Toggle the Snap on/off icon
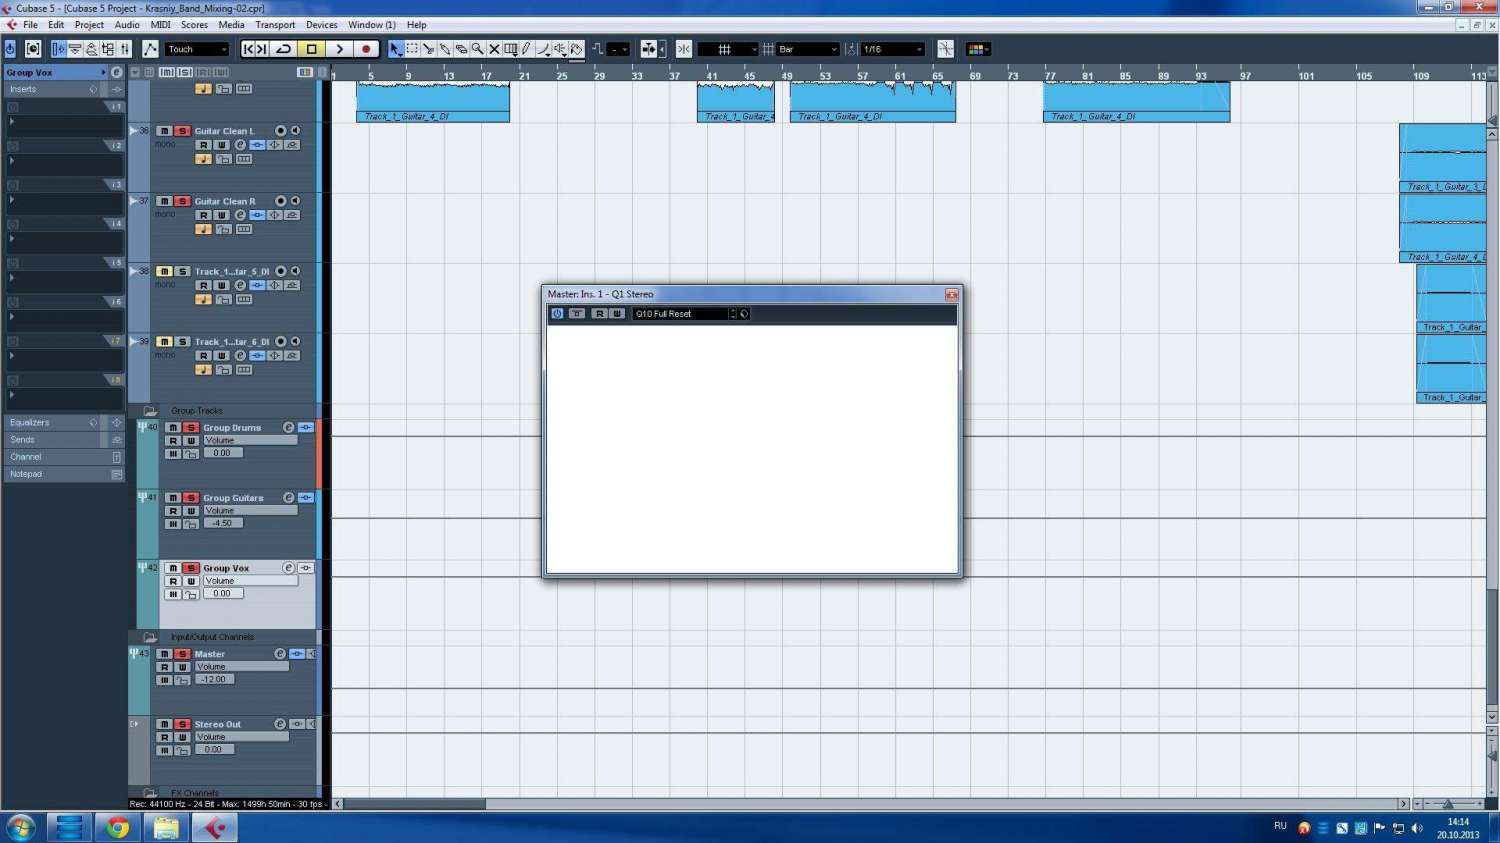The height and width of the screenshot is (843, 1500). point(684,49)
